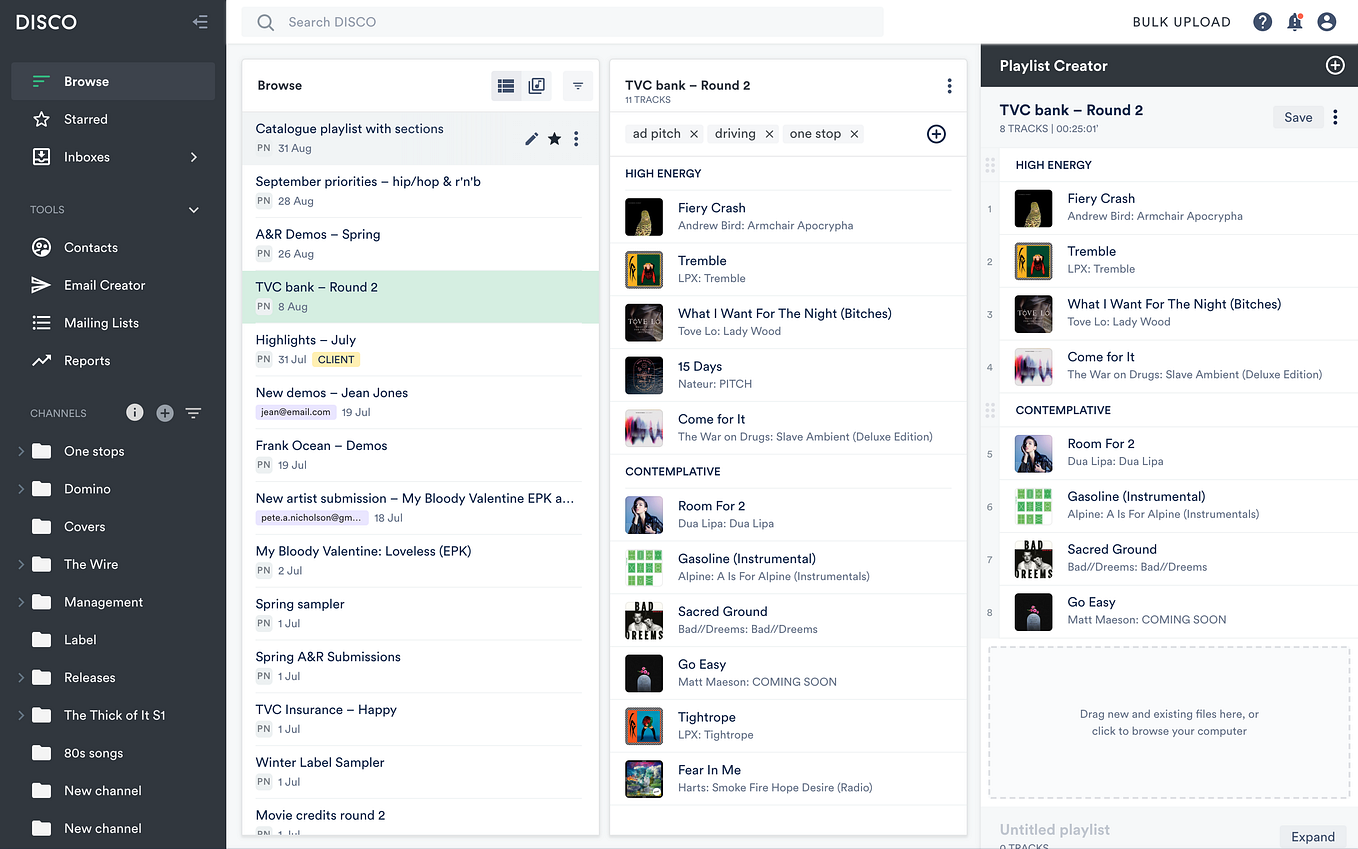Image resolution: width=1358 pixels, height=849 pixels.
Task: Edit Catalogue playlist with pencil icon
Action: click(532, 139)
